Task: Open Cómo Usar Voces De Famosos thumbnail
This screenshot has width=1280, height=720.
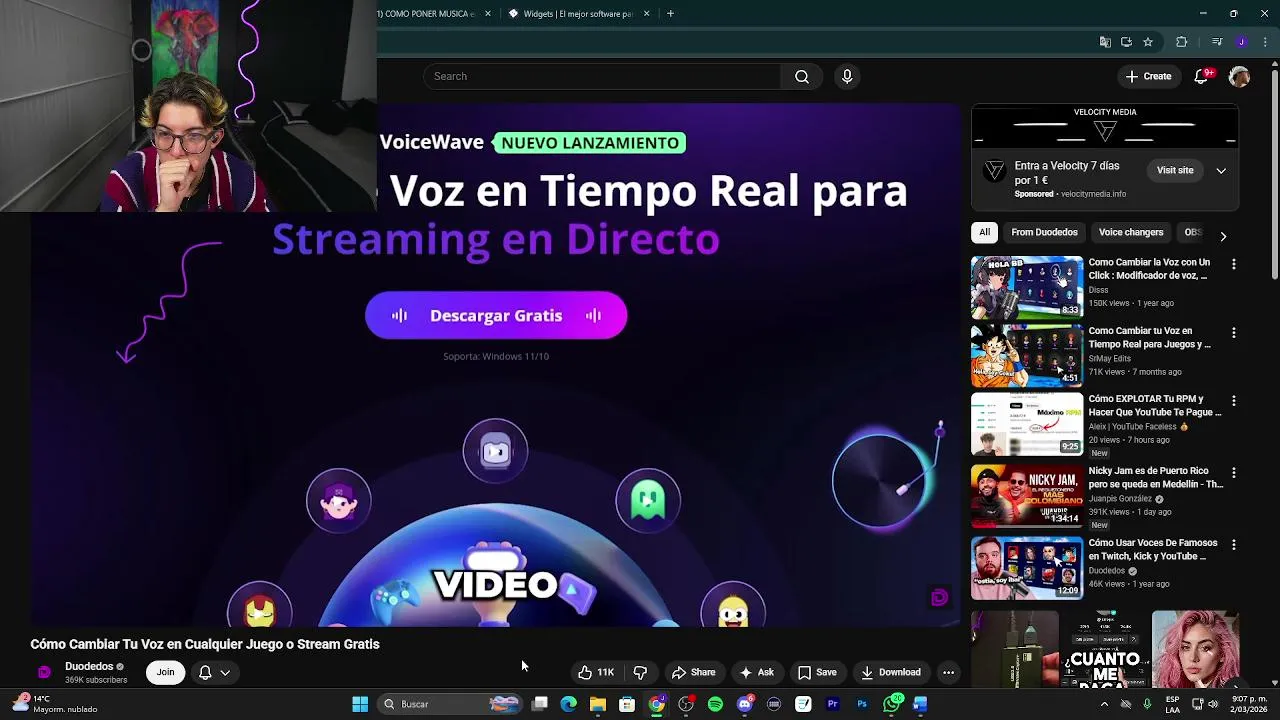Action: [1027, 568]
